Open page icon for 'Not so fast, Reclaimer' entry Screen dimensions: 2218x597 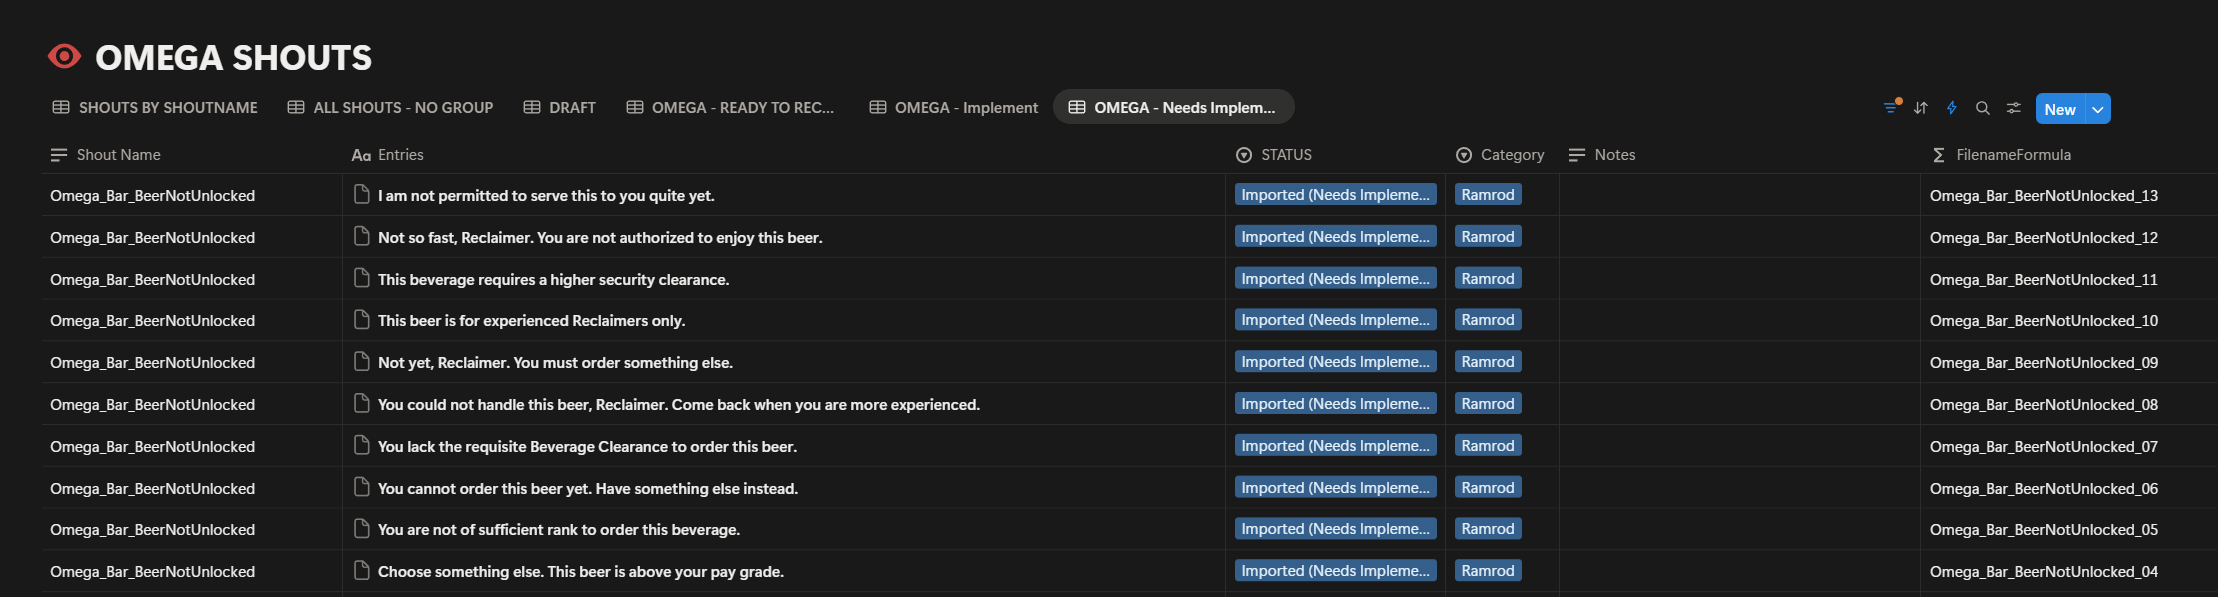[362, 236]
